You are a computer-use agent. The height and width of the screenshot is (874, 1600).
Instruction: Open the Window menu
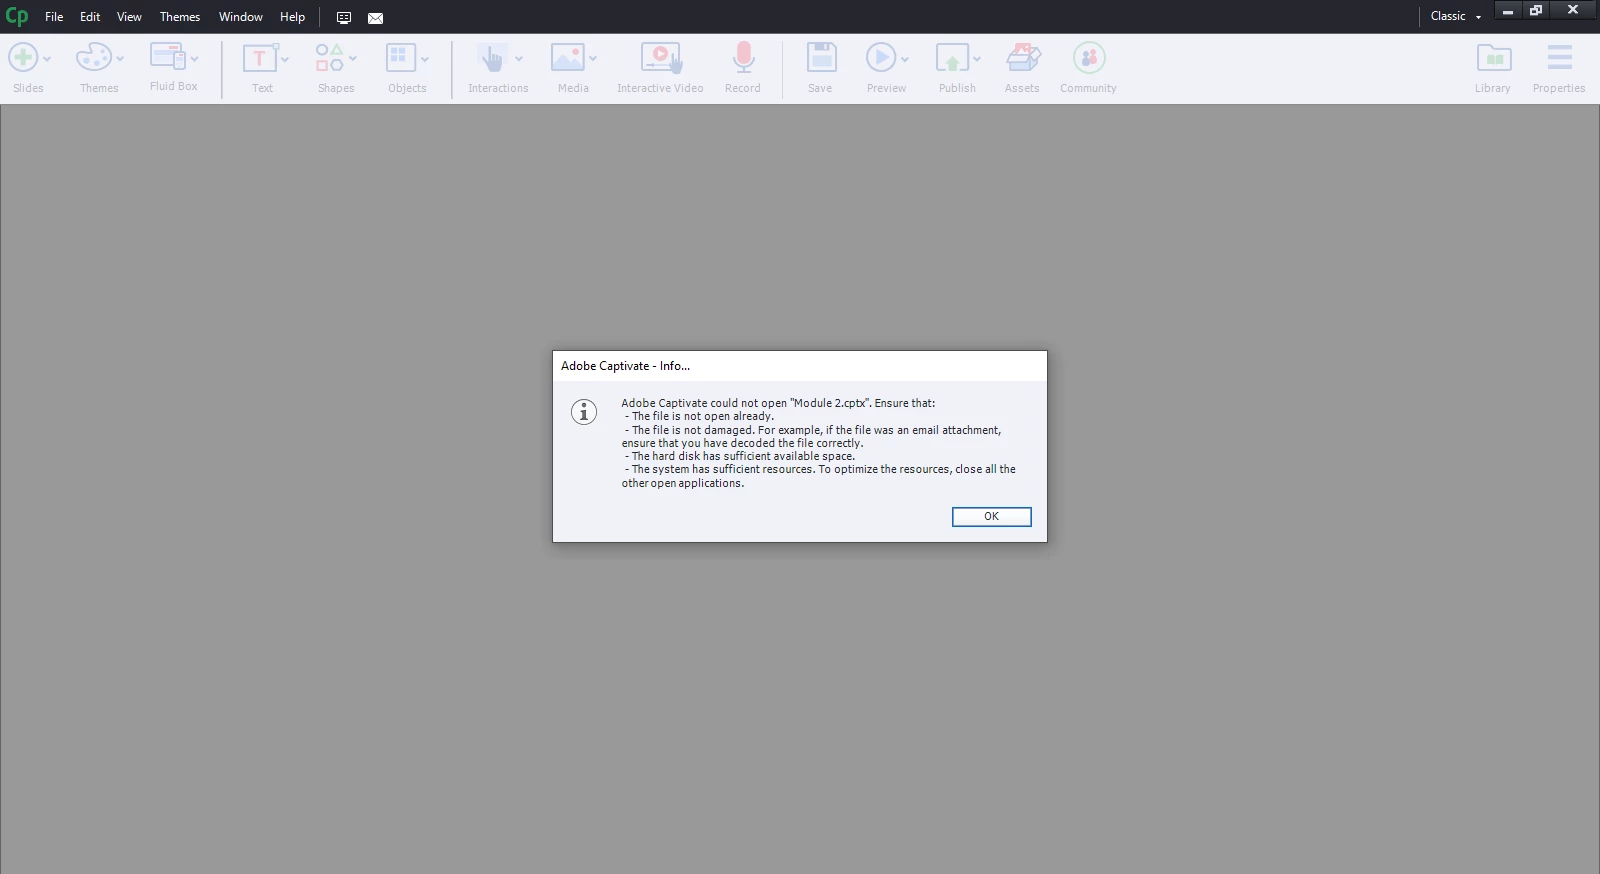pos(241,17)
